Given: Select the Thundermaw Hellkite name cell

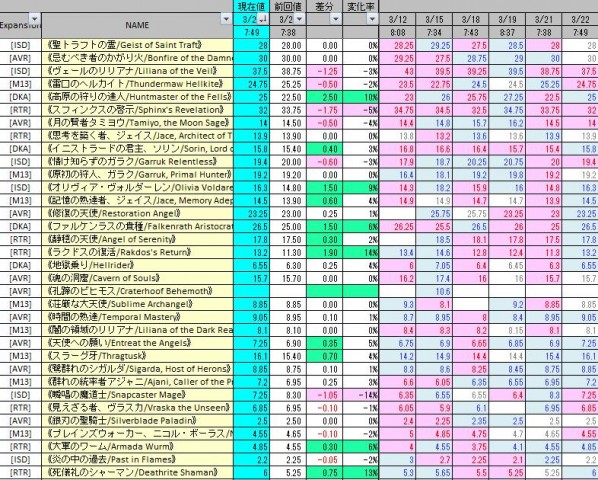Looking at the screenshot, I should click(137, 84).
